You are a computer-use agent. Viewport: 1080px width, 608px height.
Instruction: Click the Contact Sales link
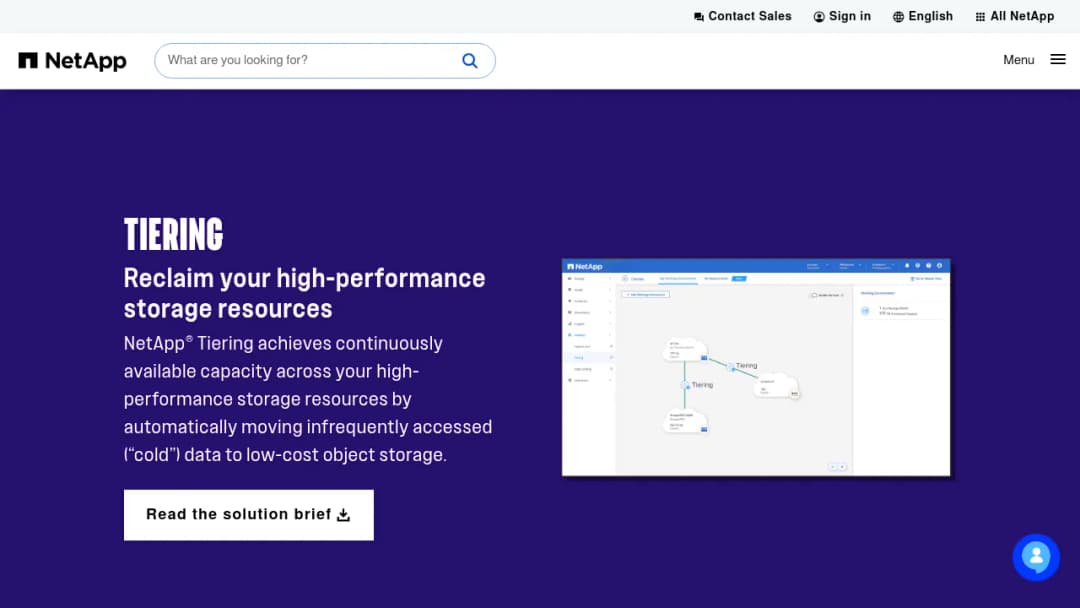point(742,17)
